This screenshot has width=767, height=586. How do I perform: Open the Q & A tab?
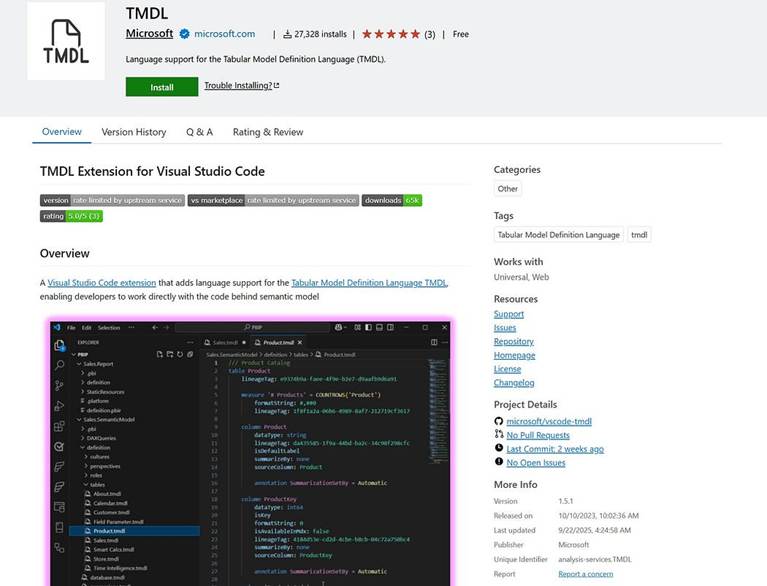click(x=199, y=132)
